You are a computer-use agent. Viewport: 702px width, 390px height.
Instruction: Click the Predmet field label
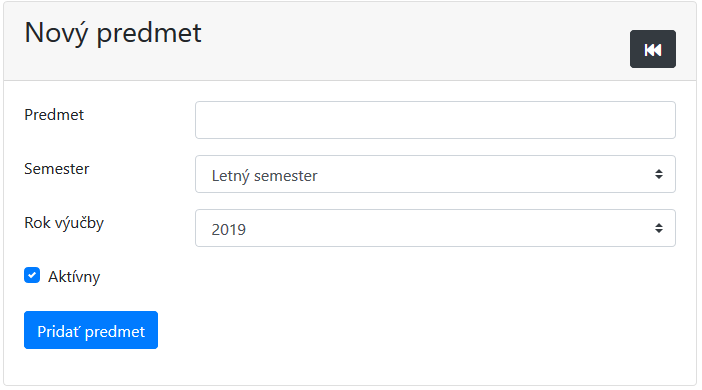(x=54, y=115)
